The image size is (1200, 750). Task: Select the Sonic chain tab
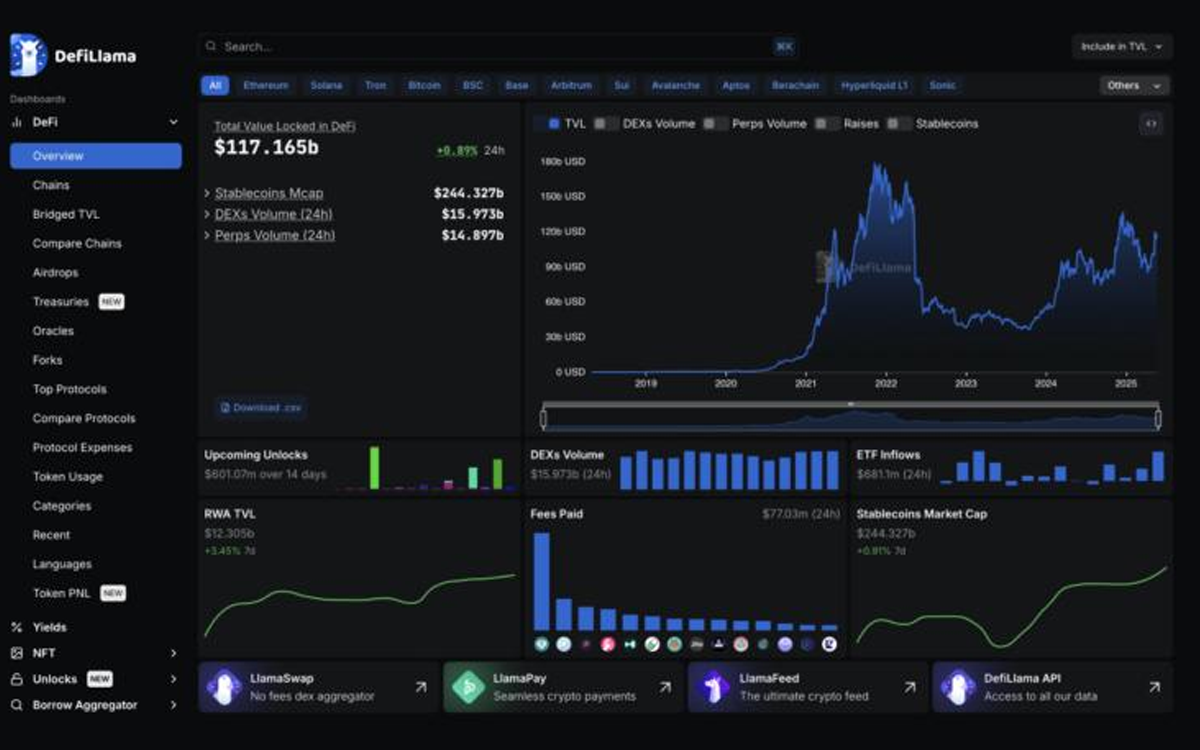[x=943, y=86]
